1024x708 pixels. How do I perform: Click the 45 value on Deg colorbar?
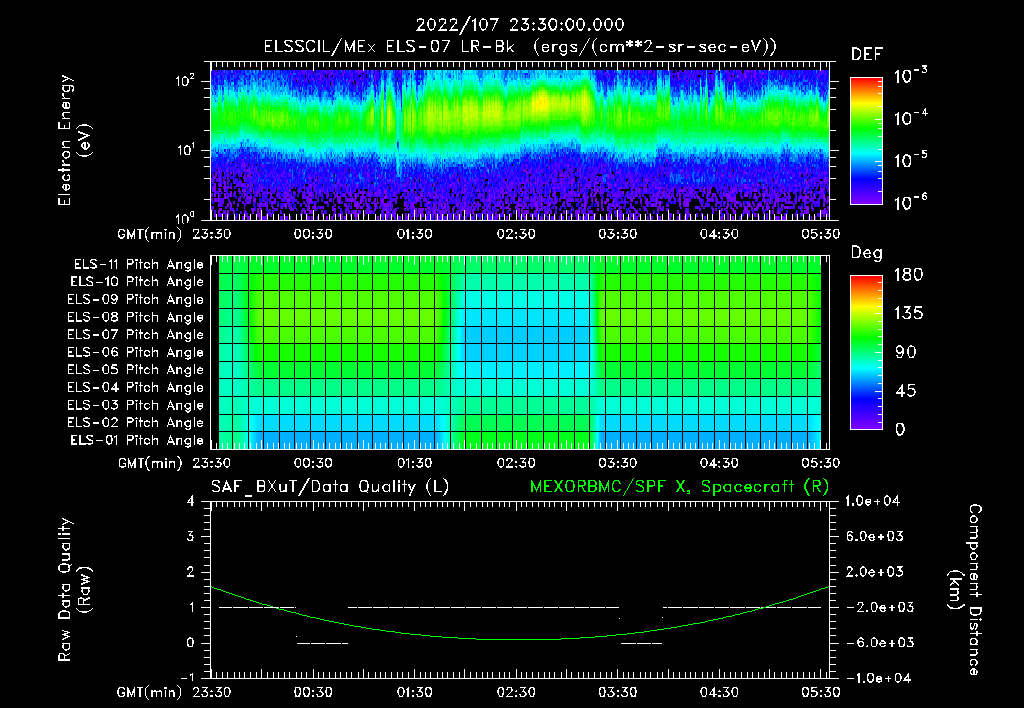[x=906, y=391]
